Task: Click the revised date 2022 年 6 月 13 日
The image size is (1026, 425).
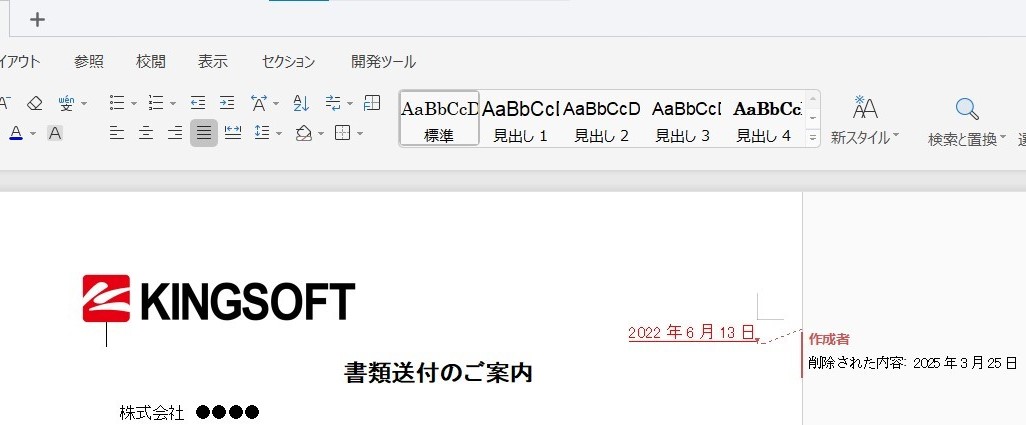Action: pos(692,332)
